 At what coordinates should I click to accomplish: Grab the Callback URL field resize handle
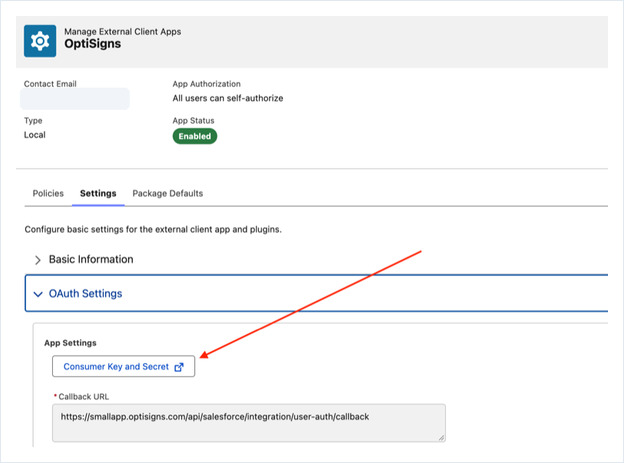pyautogui.click(x=441, y=438)
